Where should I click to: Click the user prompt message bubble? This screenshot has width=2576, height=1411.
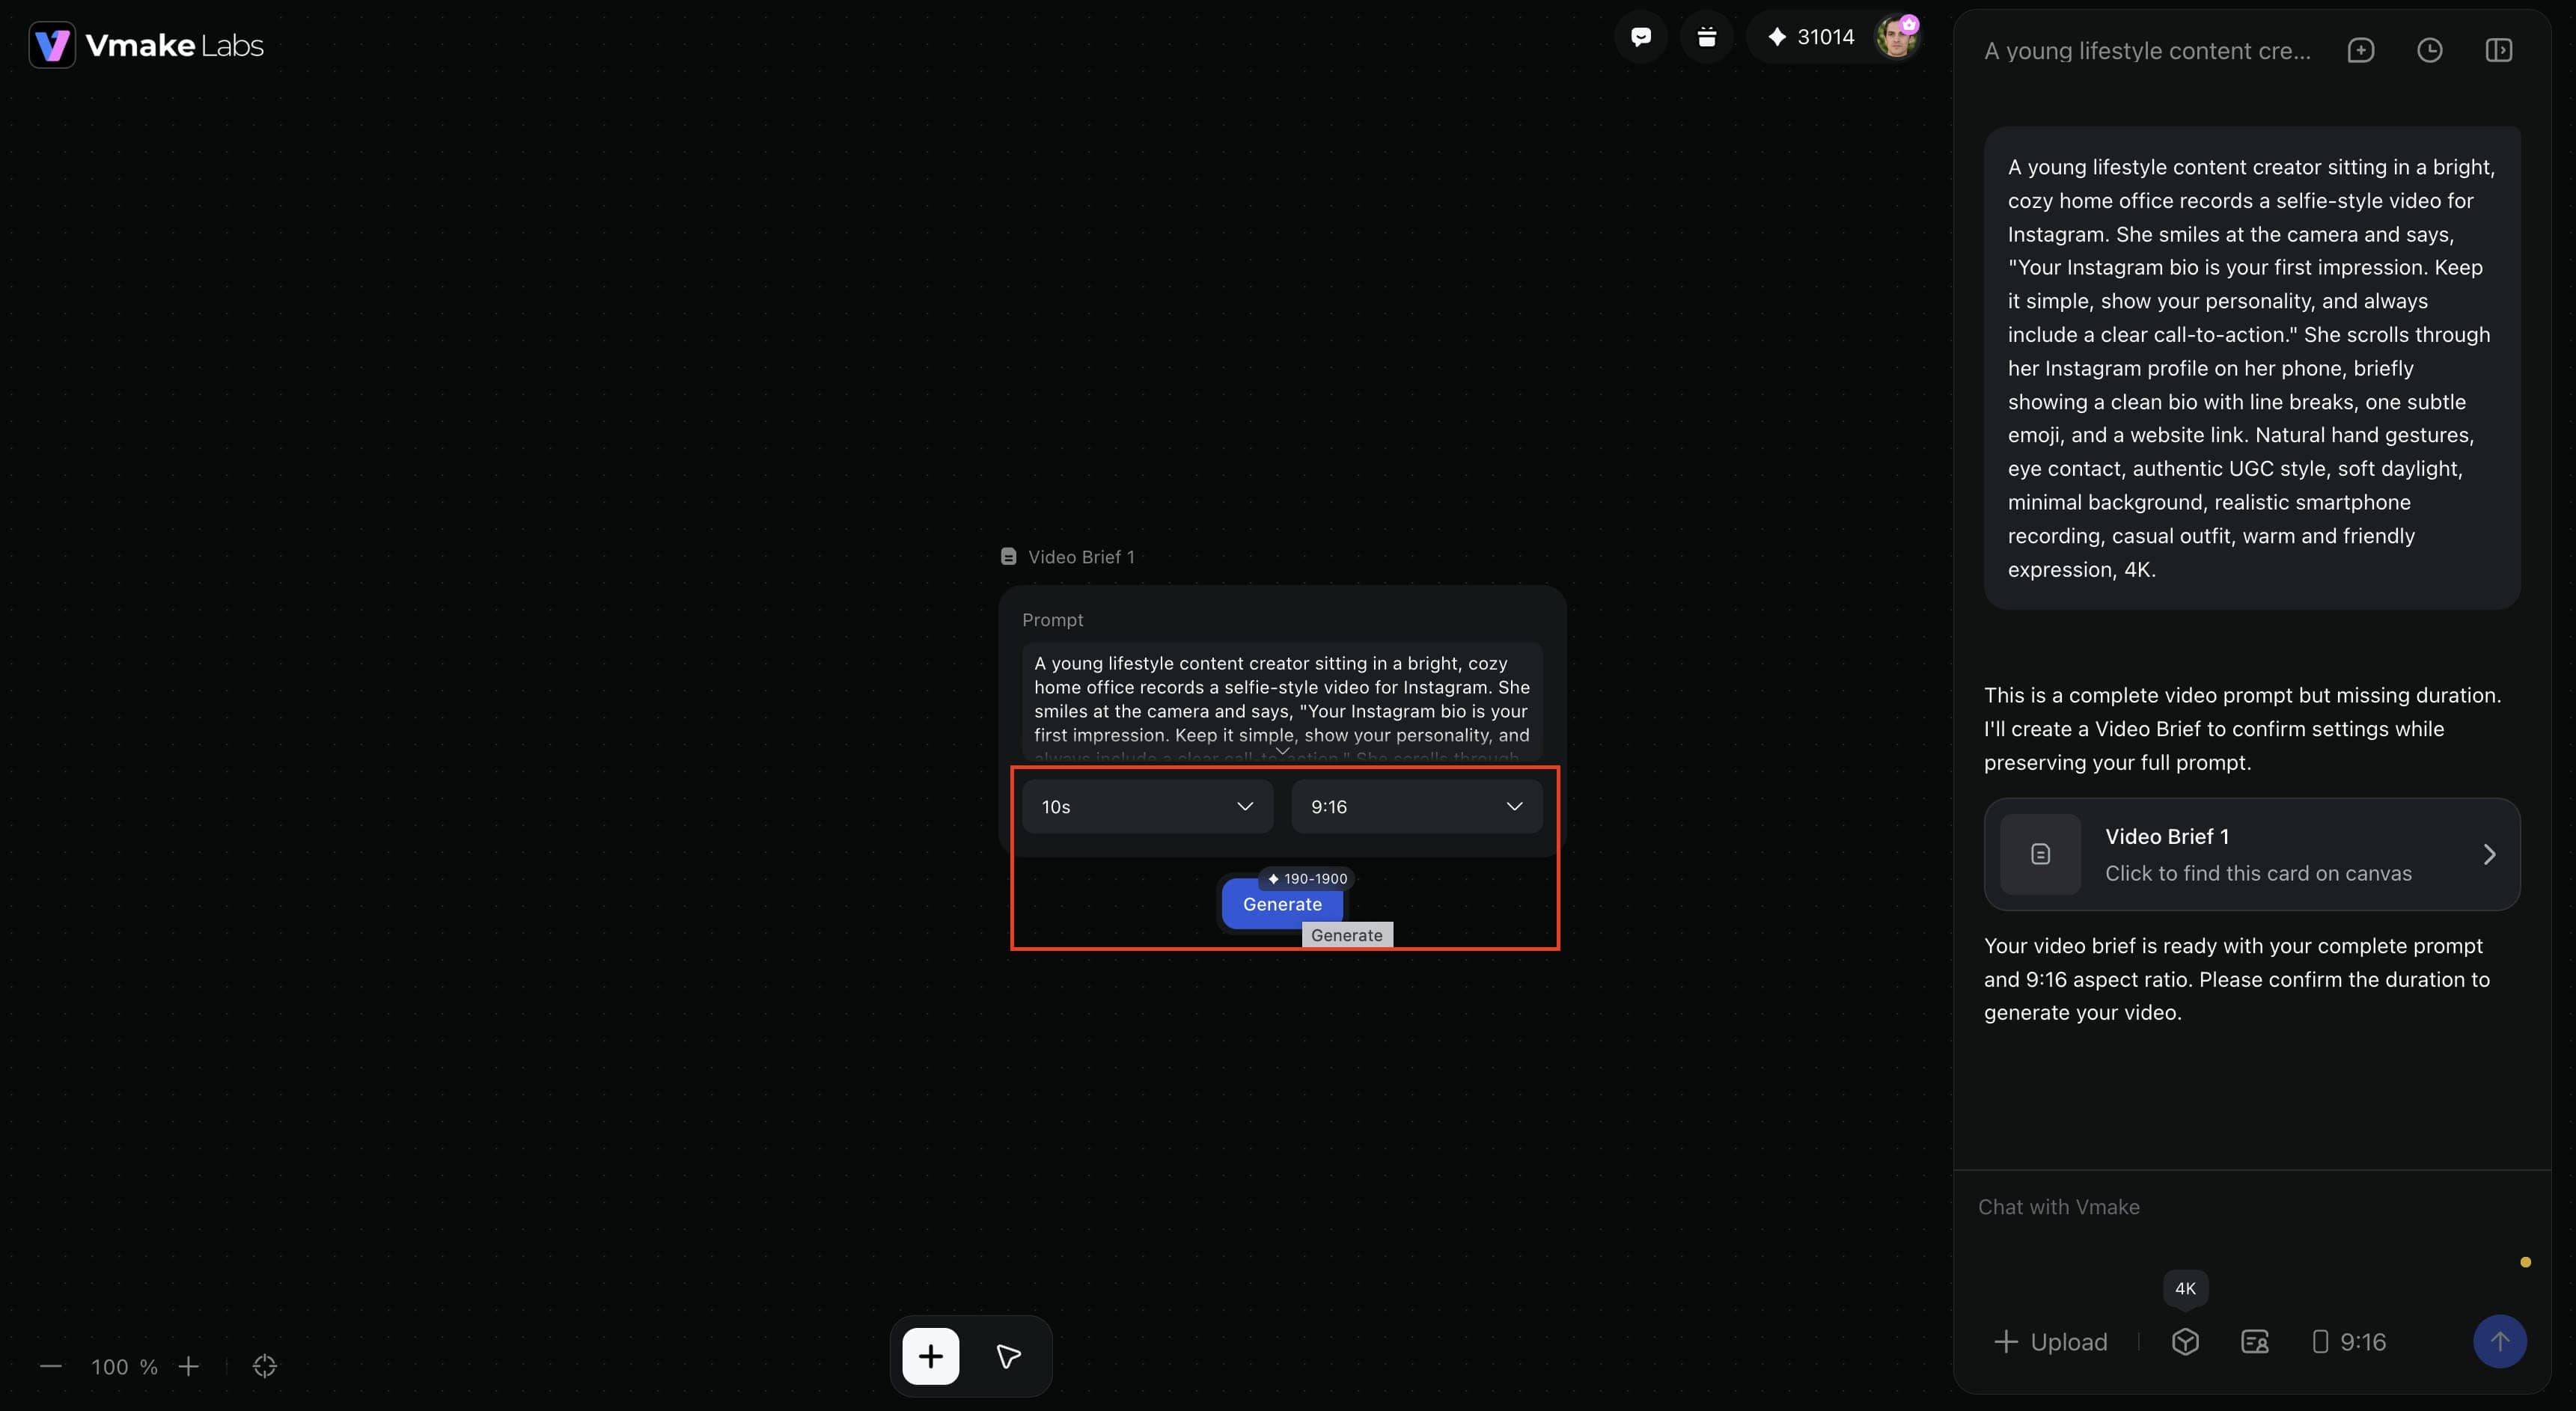(2252, 368)
